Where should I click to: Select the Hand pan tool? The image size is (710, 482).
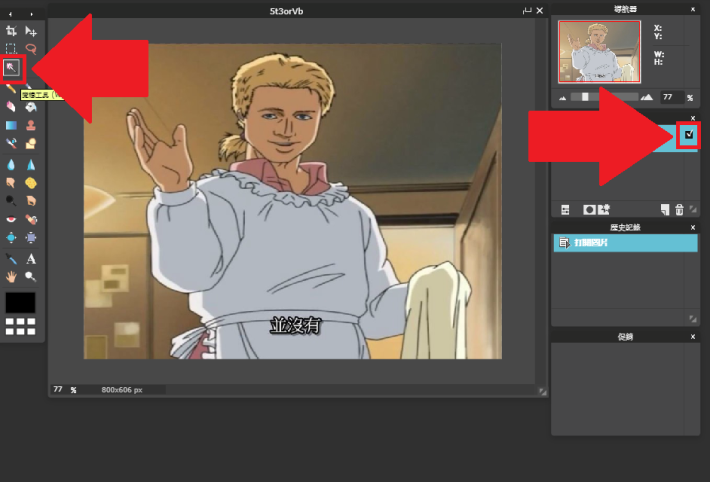point(11,276)
